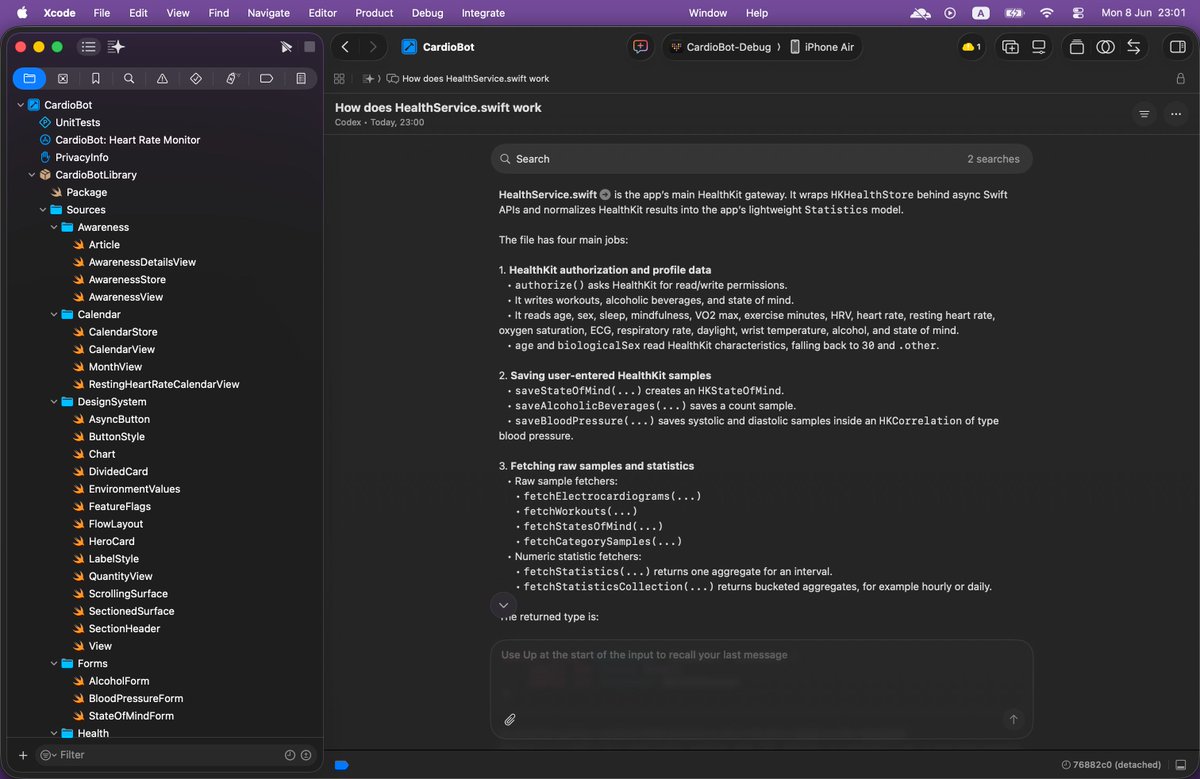Click the related items grid icon

tap(339, 78)
